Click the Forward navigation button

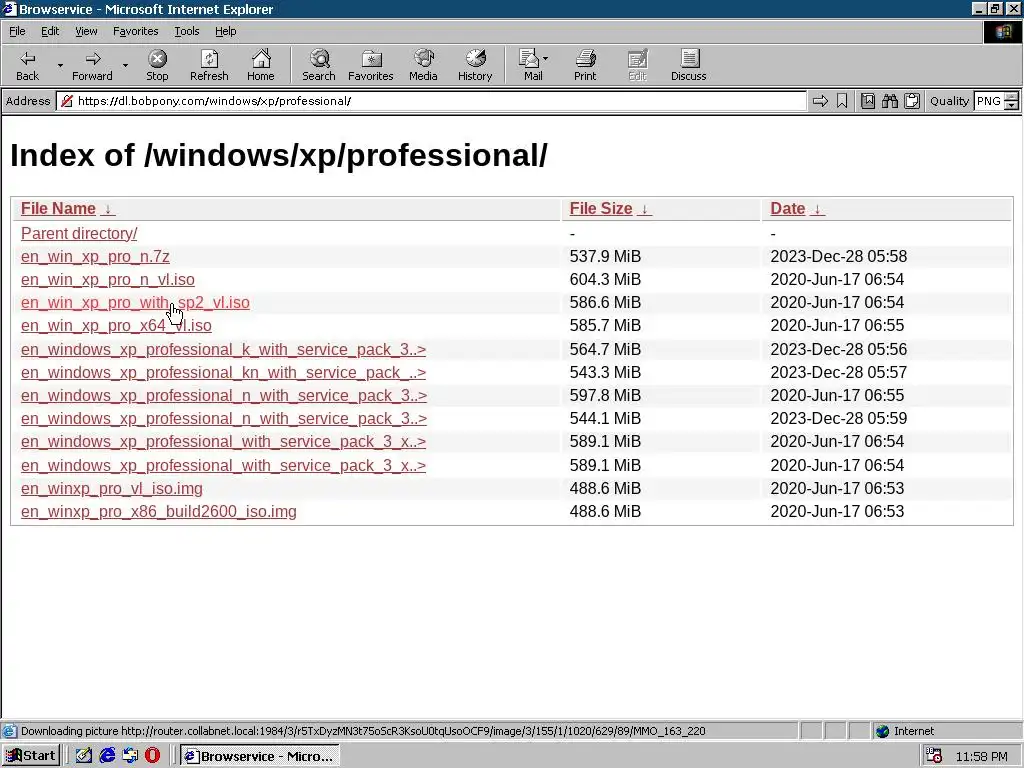click(x=92, y=65)
